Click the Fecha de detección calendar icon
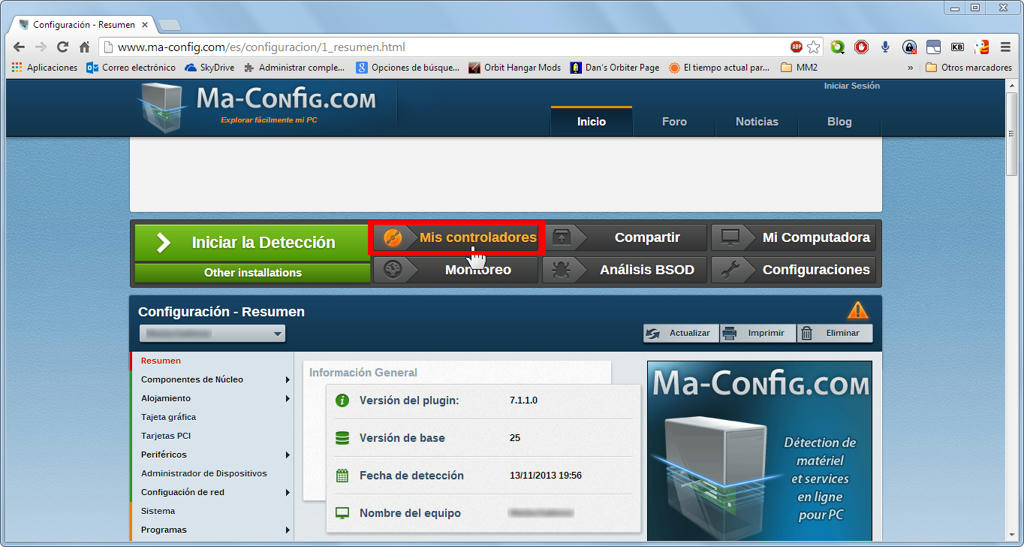 [342, 475]
